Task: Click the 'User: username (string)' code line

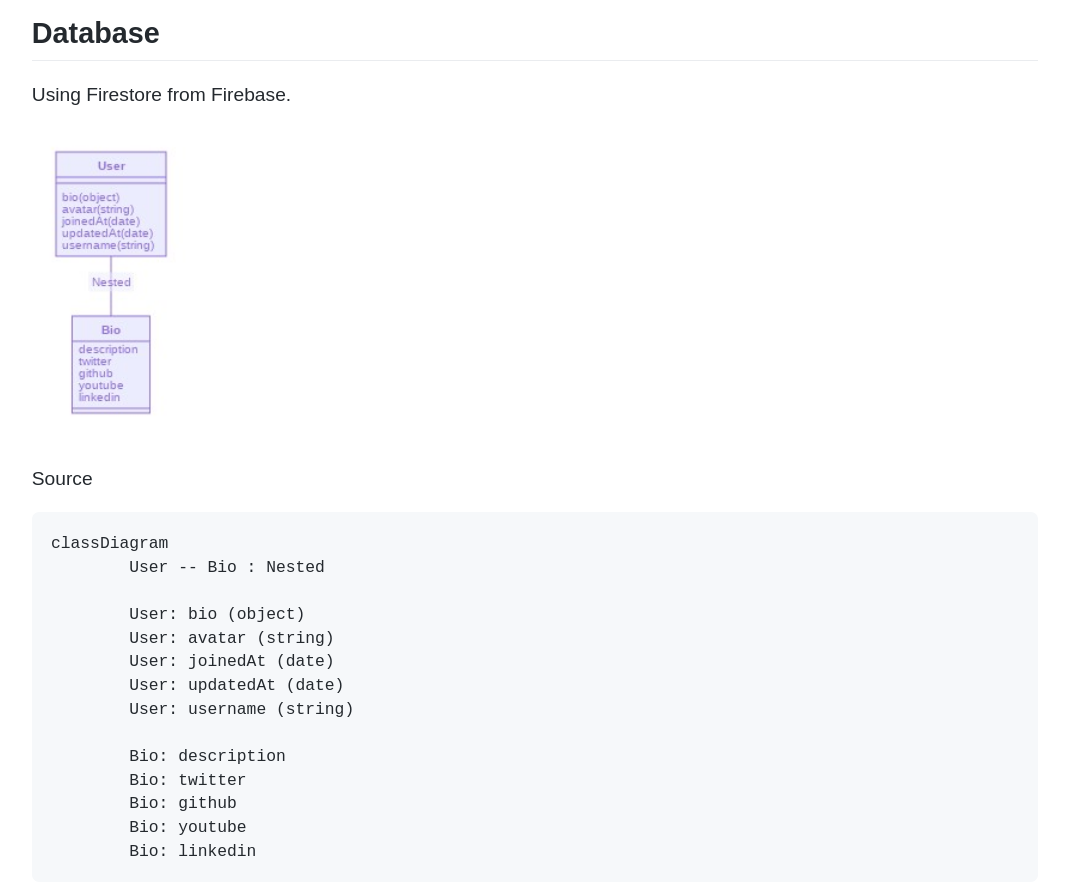Action: tap(241, 710)
